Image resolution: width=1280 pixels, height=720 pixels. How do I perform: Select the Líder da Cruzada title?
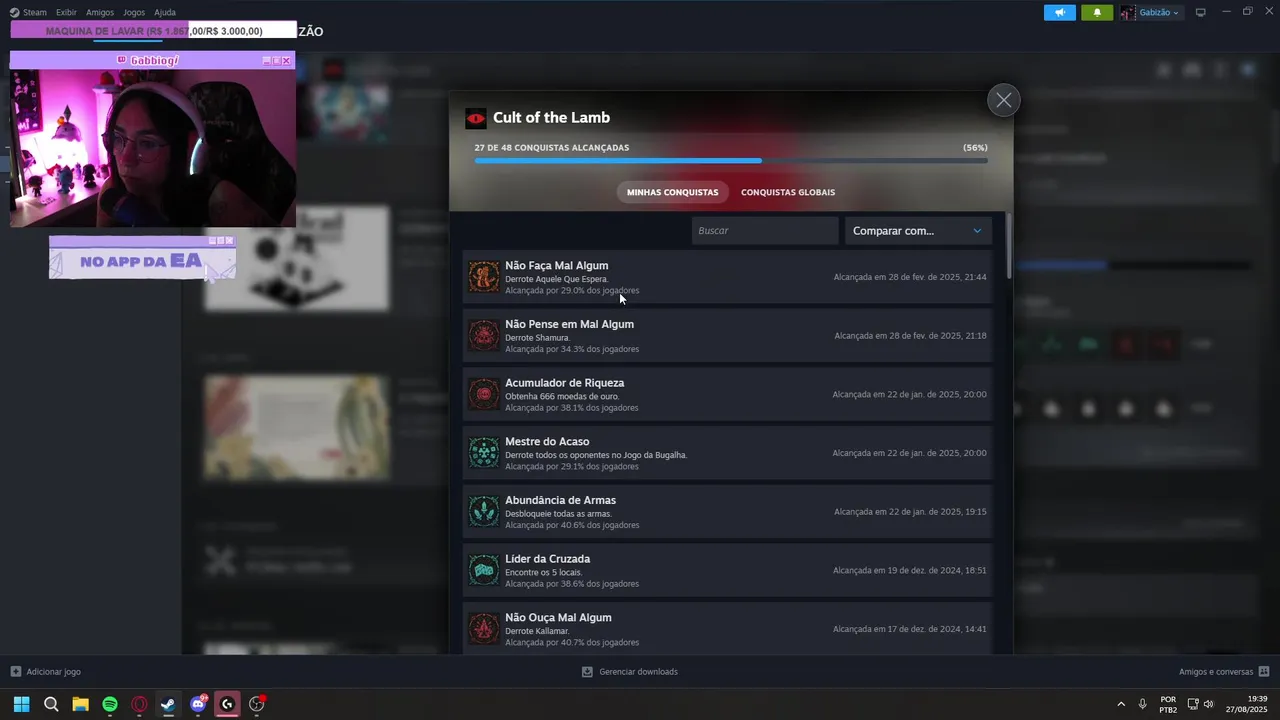(548, 559)
